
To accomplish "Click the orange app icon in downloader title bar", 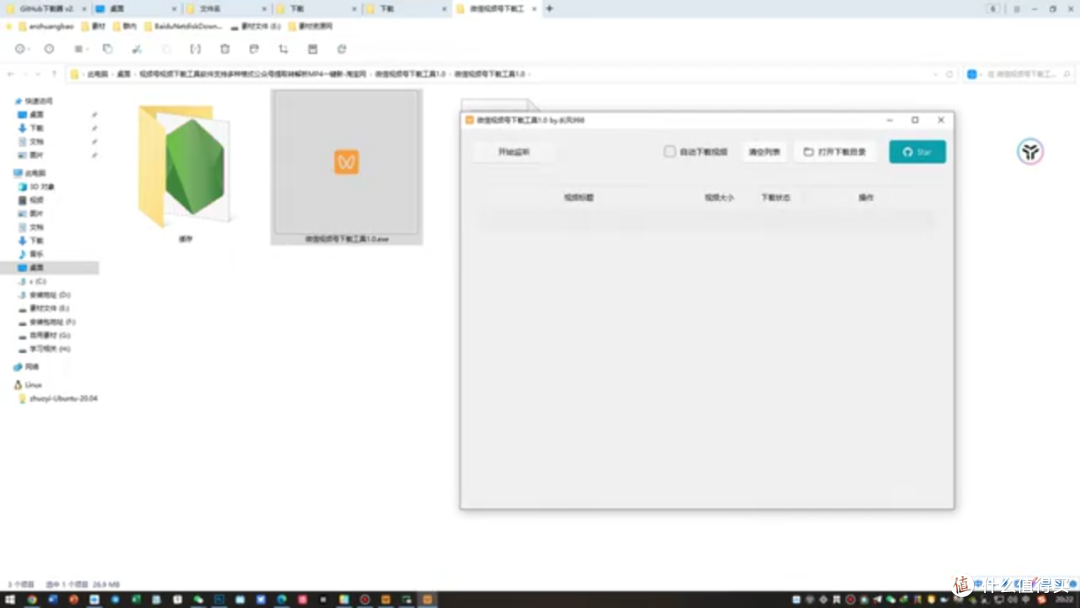I will pyautogui.click(x=470, y=120).
